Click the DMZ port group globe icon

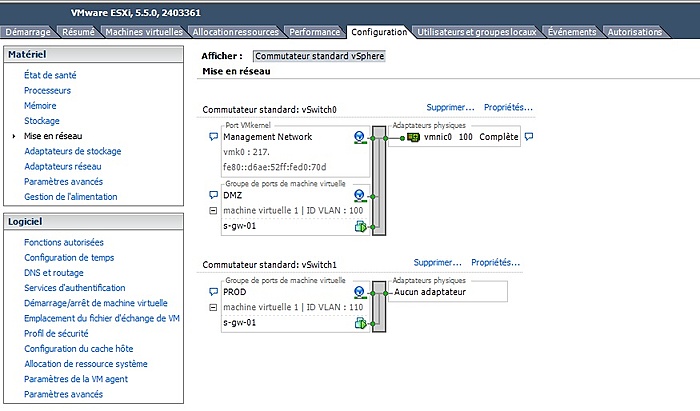(359, 195)
